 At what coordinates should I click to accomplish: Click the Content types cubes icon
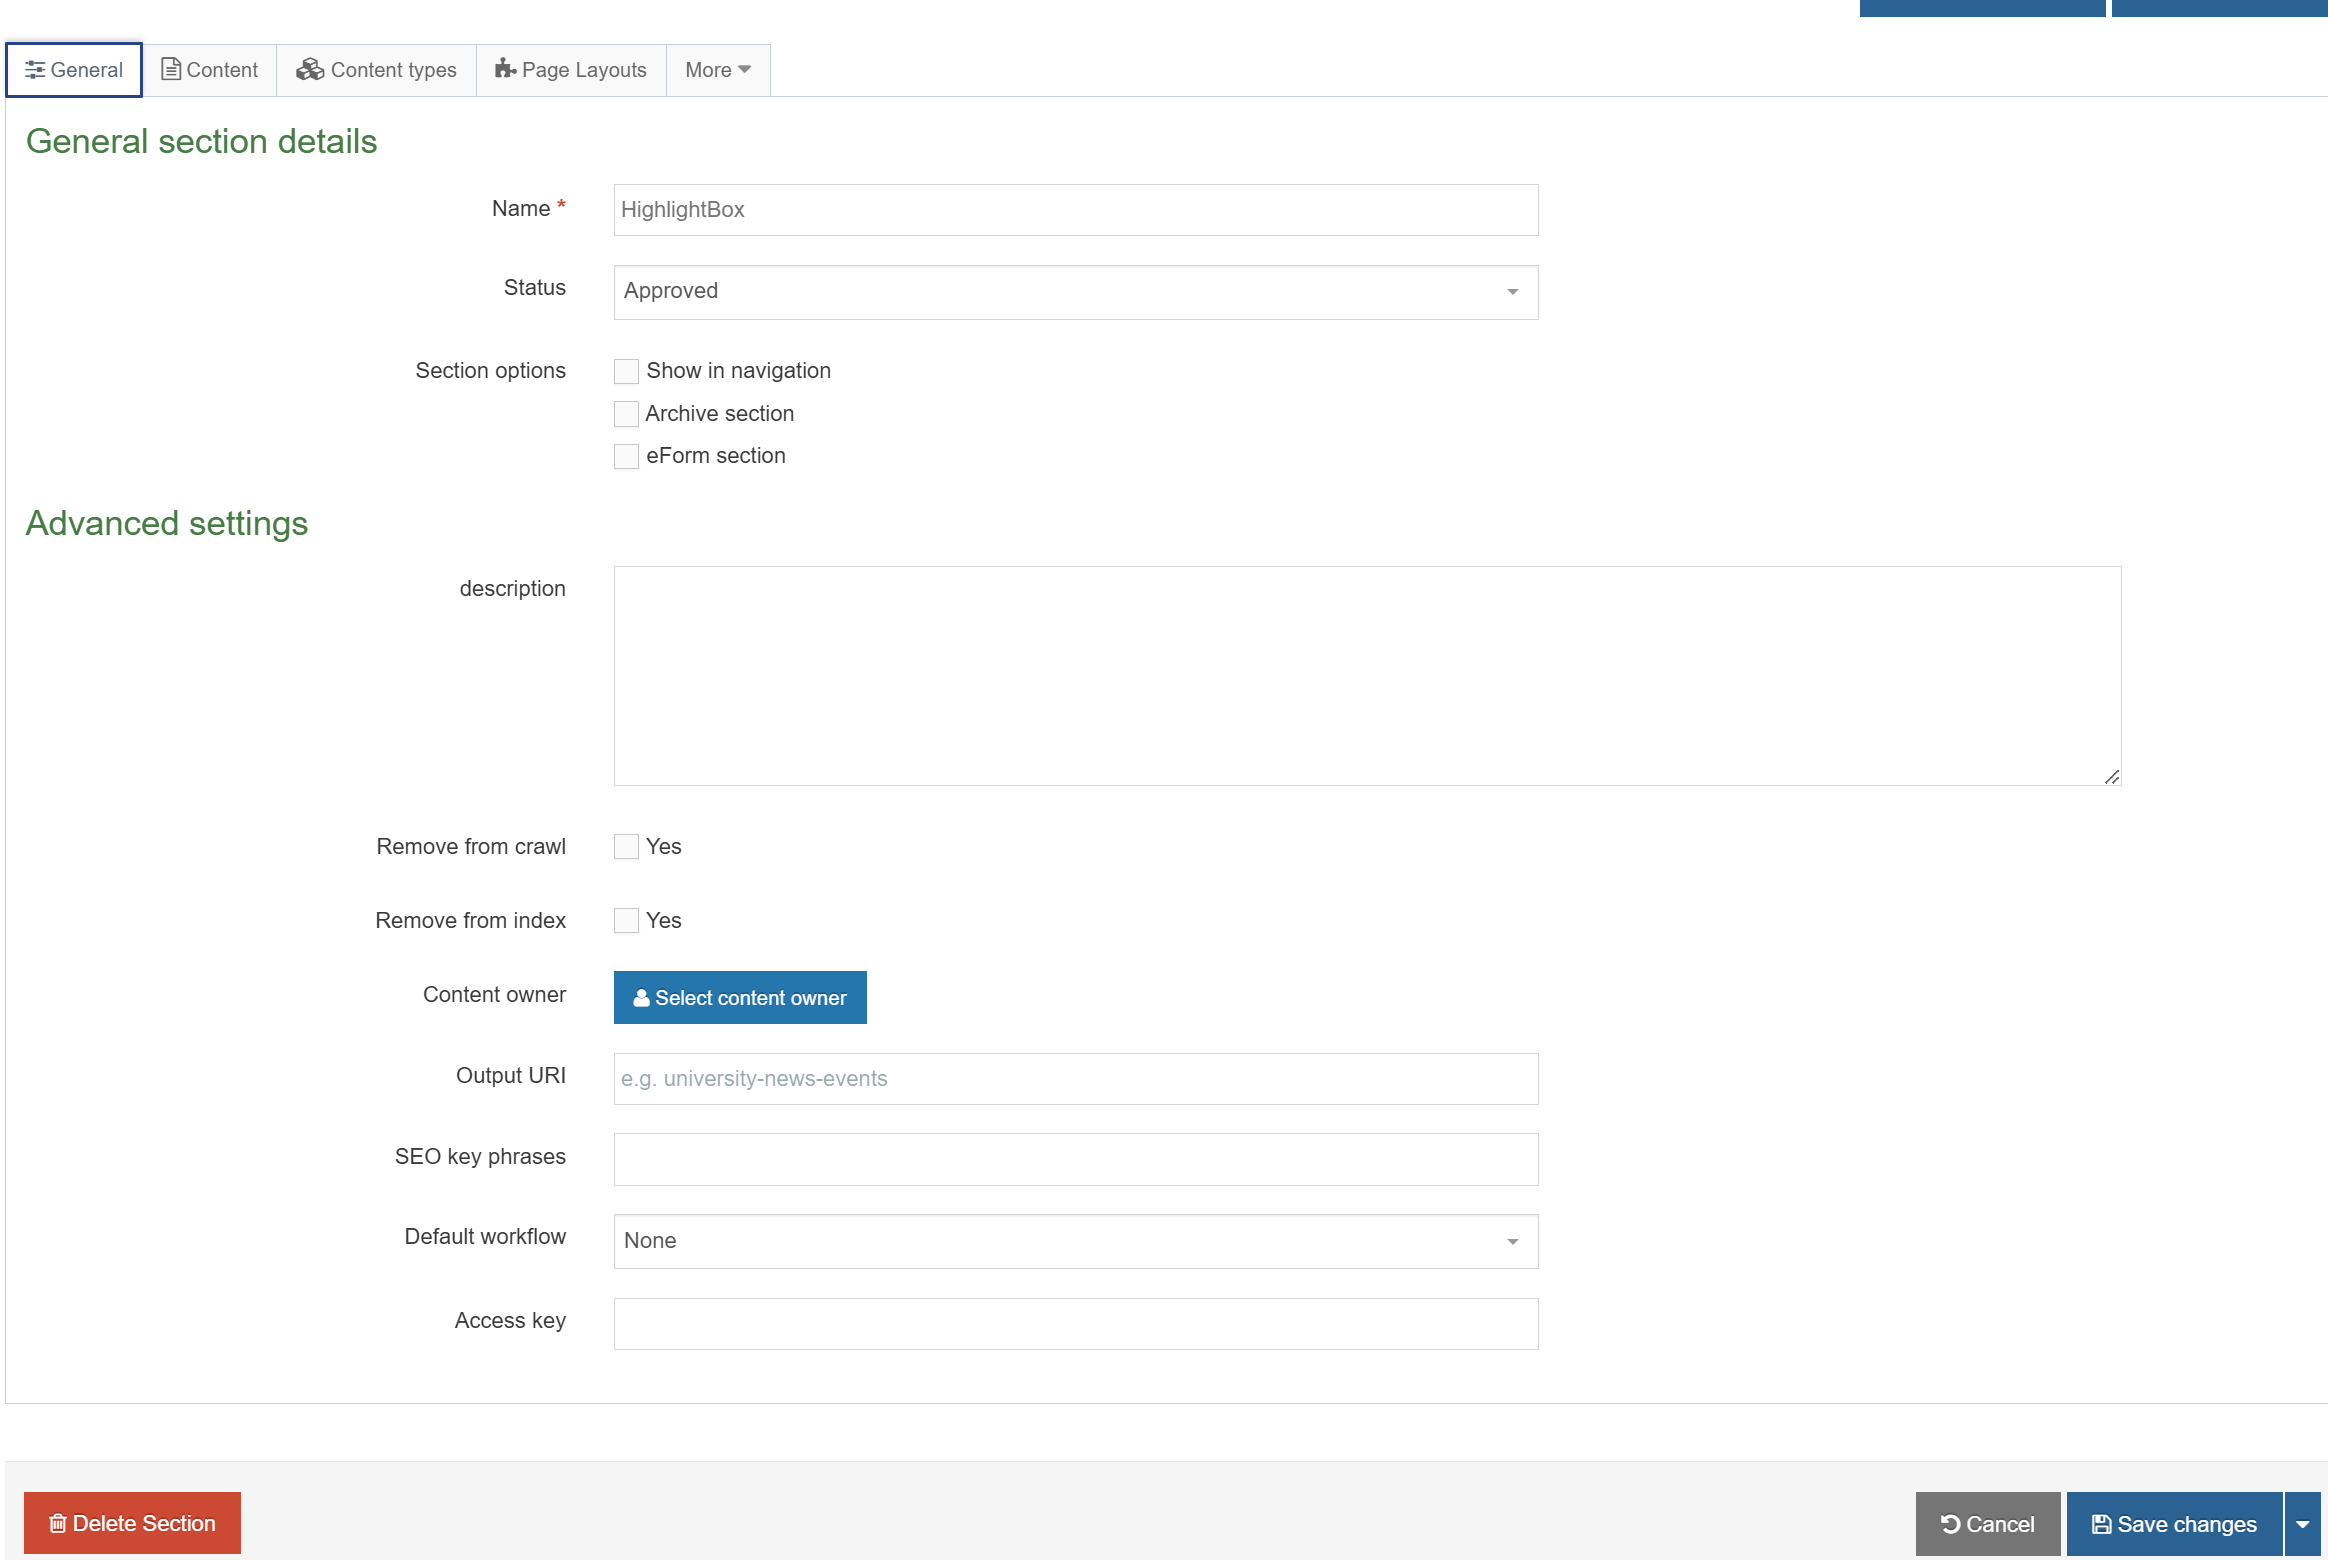pyautogui.click(x=309, y=69)
